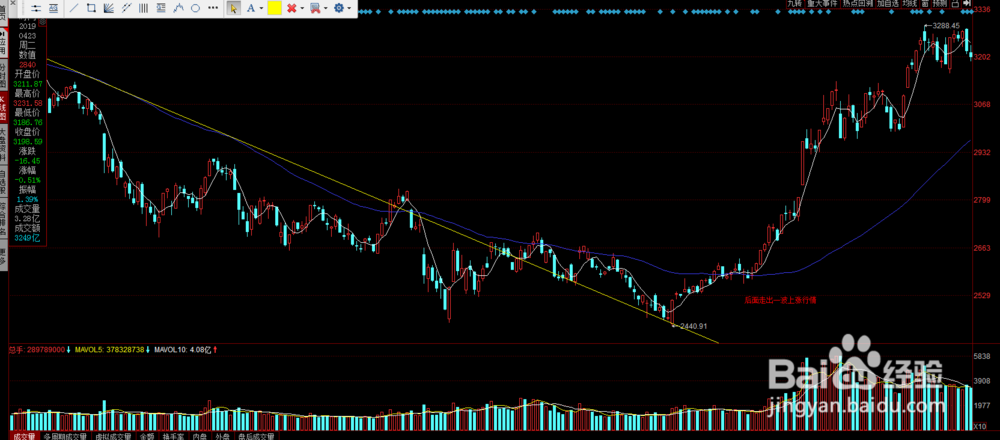The width and height of the screenshot is (1000, 440).
Task: Click the 开盘价 value 3211.87
Action: (28, 84)
